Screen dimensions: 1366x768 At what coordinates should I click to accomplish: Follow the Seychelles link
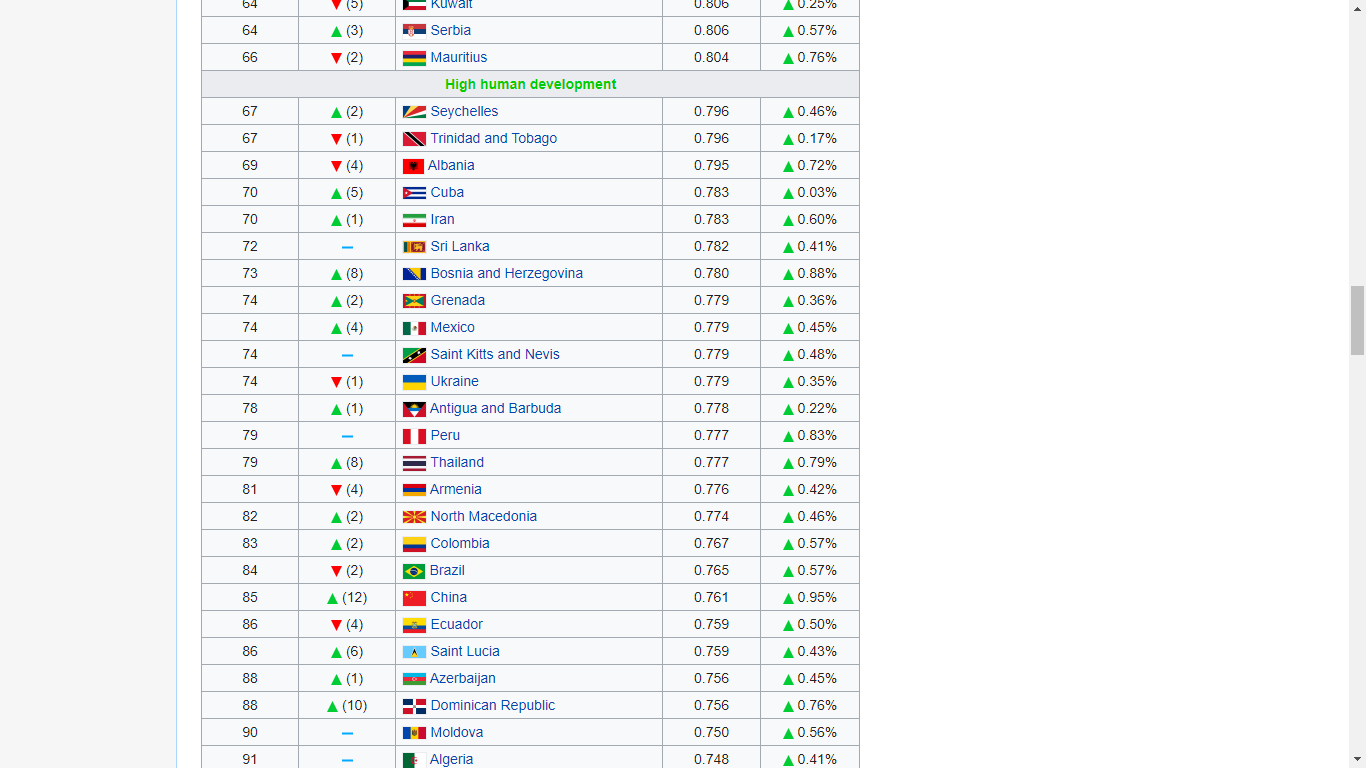click(464, 112)
